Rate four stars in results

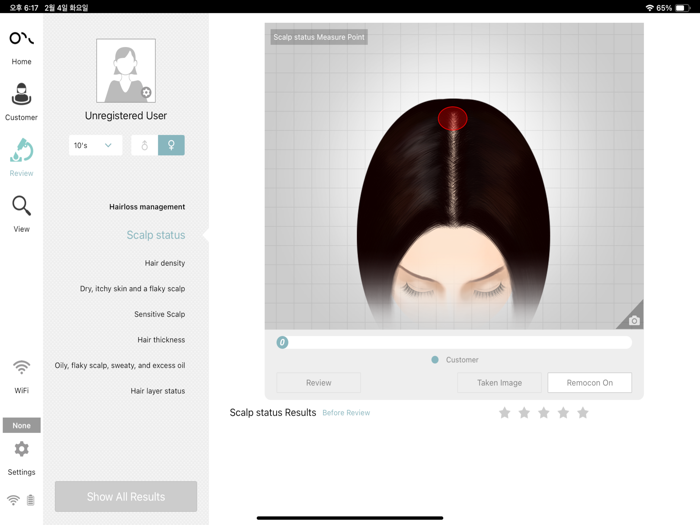click(x=563, y=412)
